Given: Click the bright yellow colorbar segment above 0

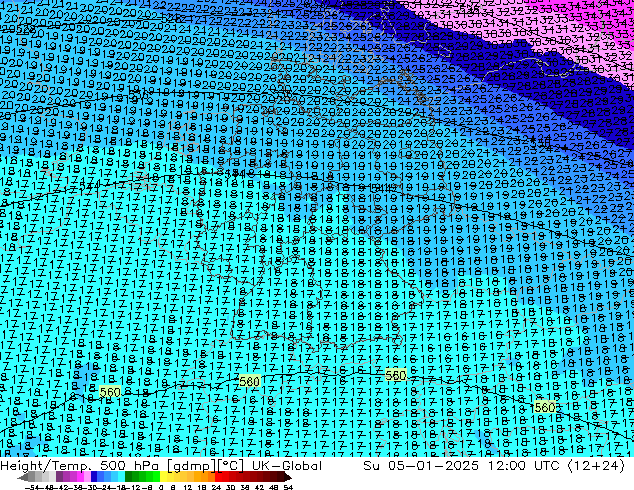Looking at the screenshot, I should coord(163,478).
